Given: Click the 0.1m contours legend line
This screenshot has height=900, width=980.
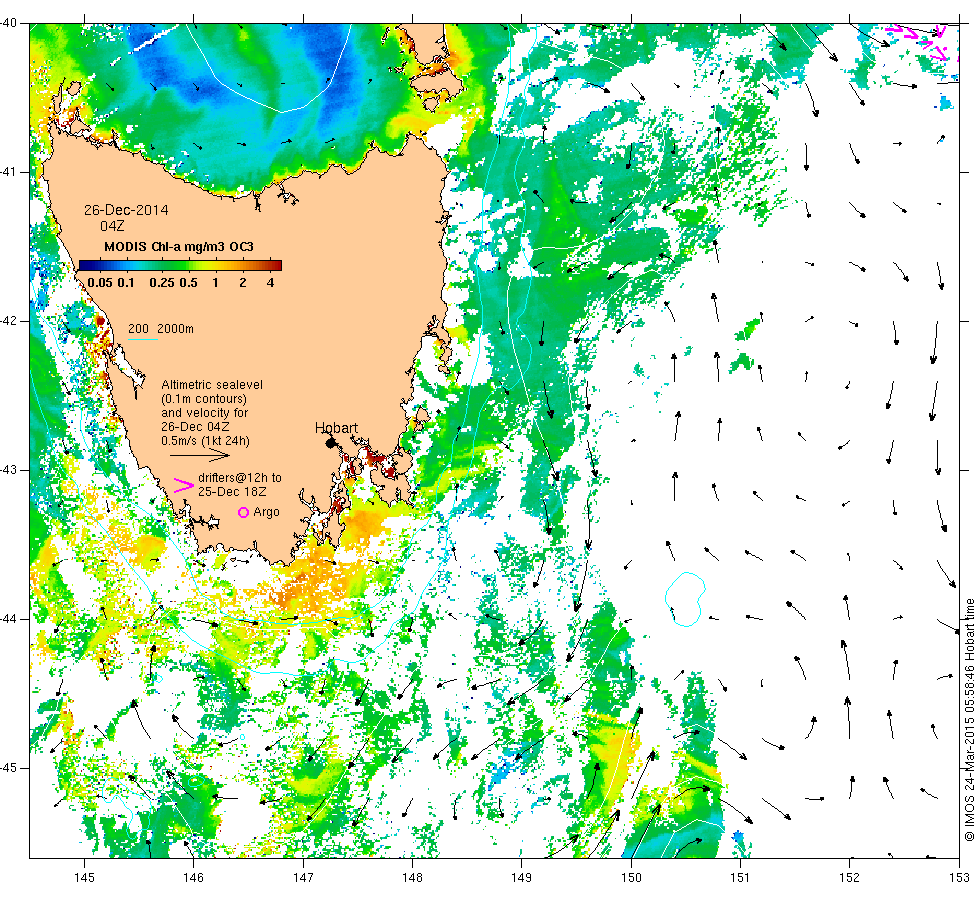Looking at the screenshot, I should 204,399.
